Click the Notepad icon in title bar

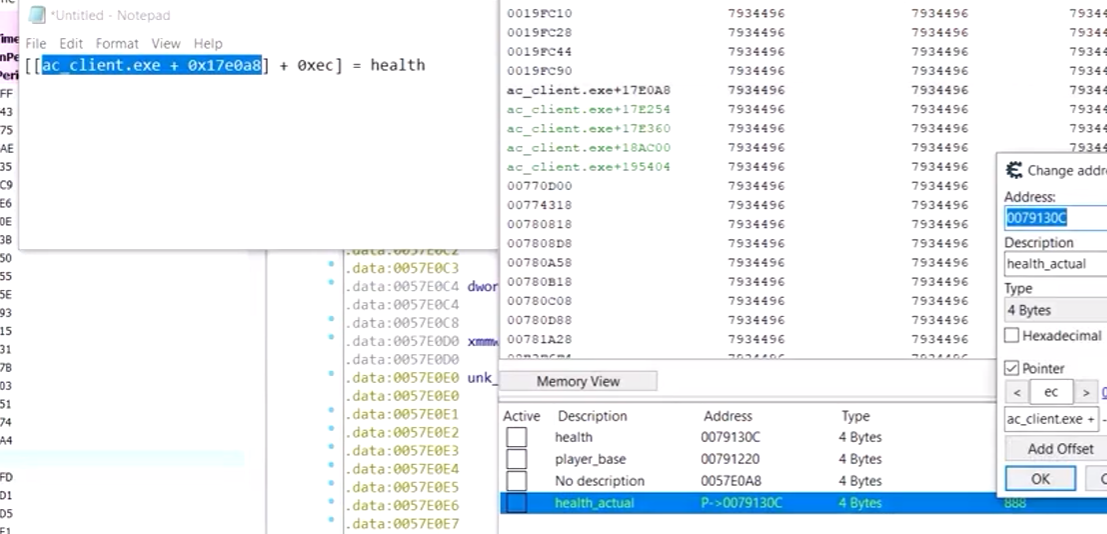coord(35,15)
